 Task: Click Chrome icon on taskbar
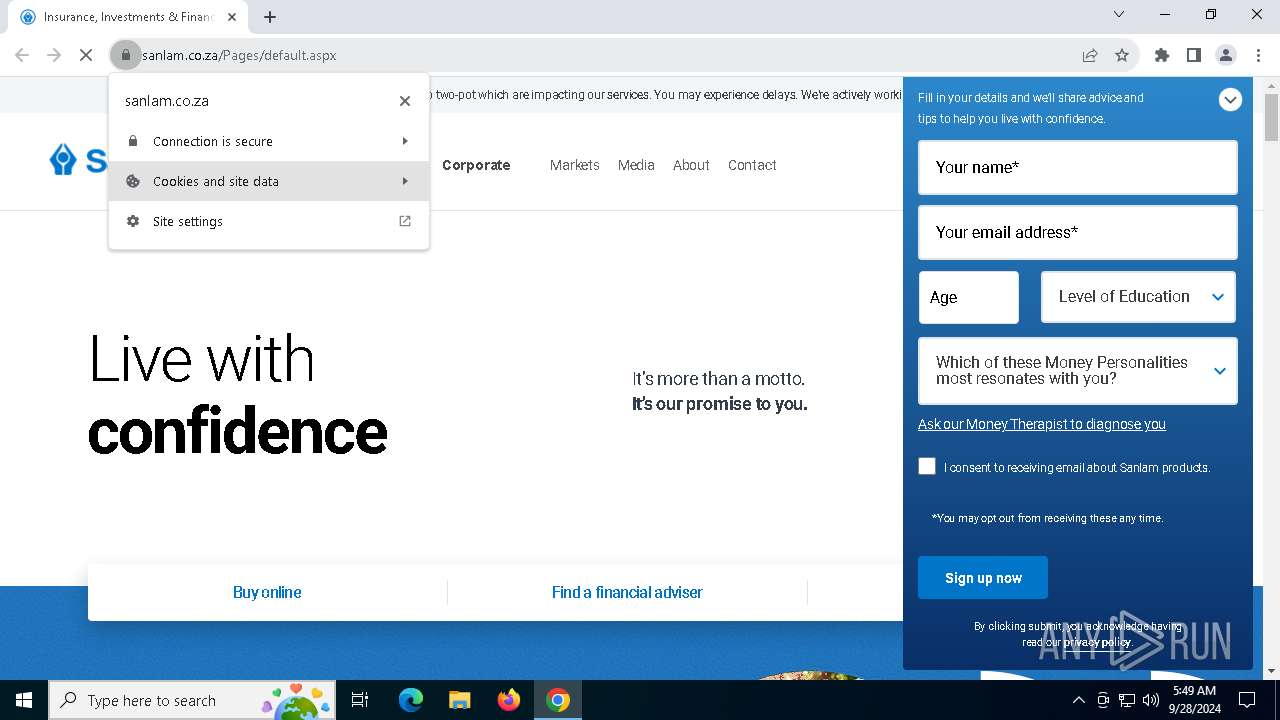558,700
